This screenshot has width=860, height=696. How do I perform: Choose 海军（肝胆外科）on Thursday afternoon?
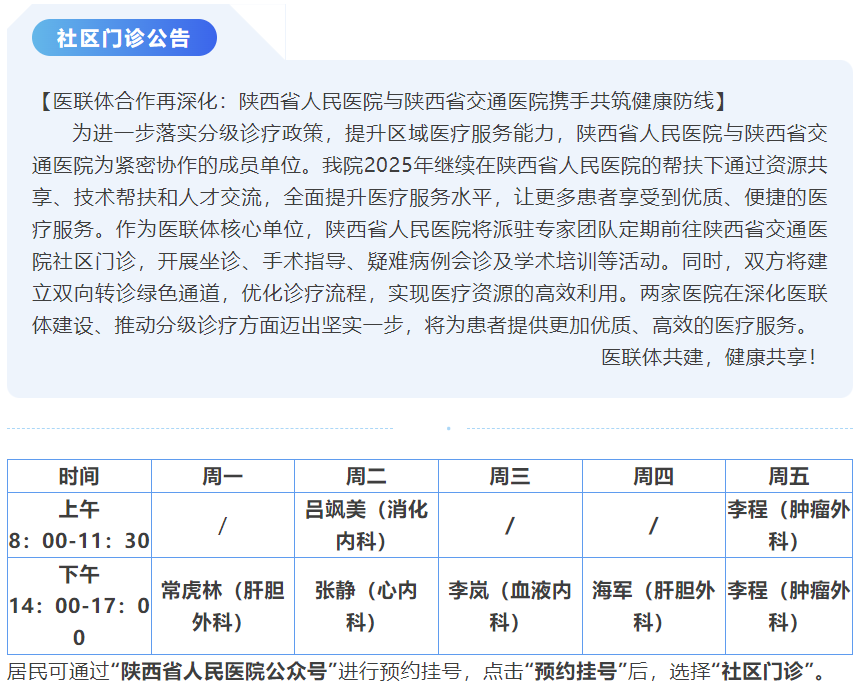tap(653, 606)
